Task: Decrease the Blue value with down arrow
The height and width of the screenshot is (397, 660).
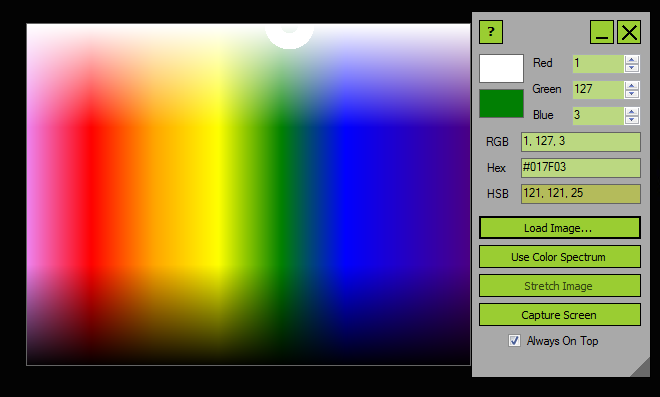Action: [631, 120]
